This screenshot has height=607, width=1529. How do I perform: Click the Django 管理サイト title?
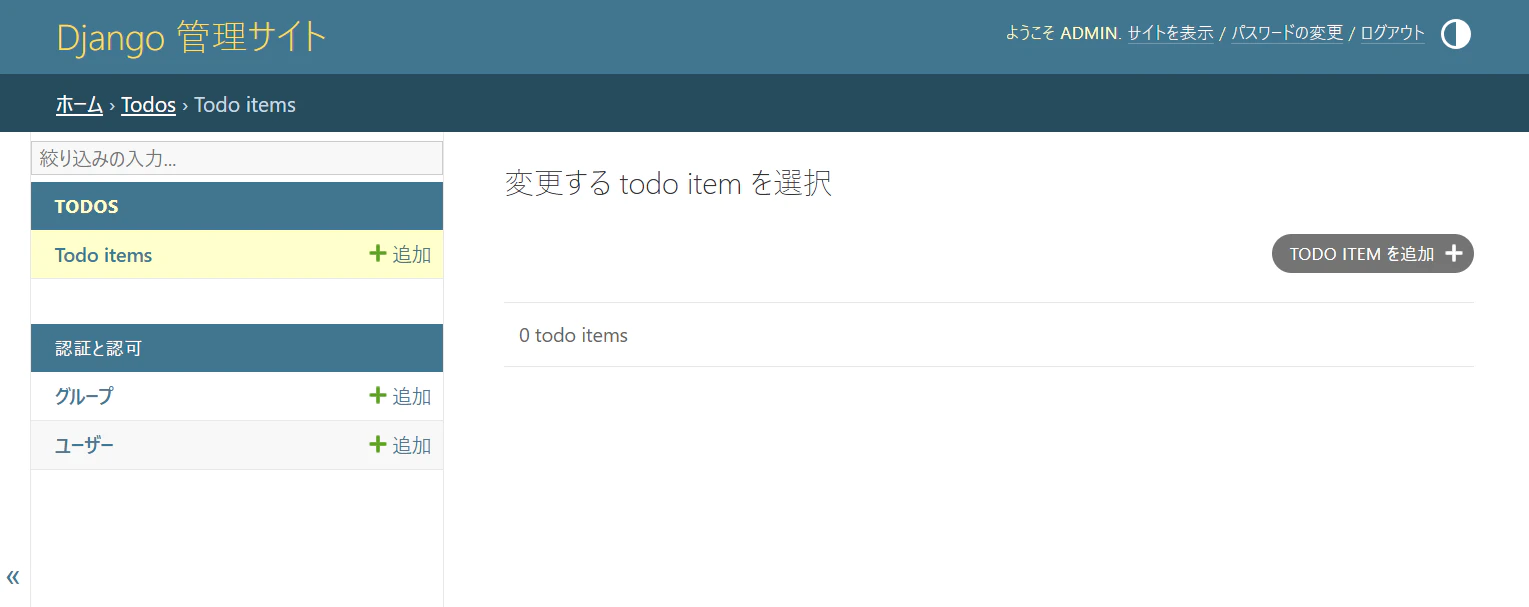[192, 37]
